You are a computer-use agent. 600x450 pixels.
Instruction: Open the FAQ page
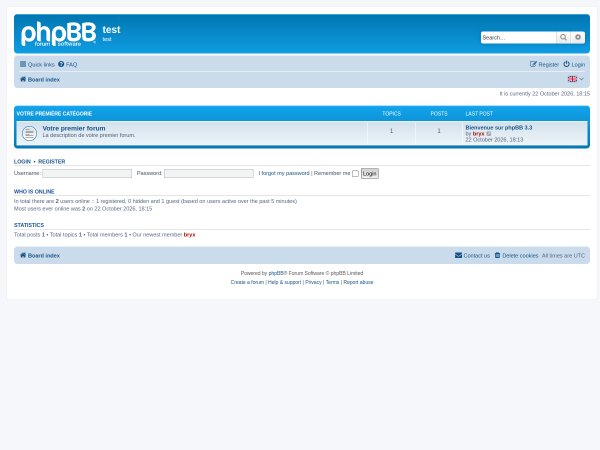click(x=68, y=64)
